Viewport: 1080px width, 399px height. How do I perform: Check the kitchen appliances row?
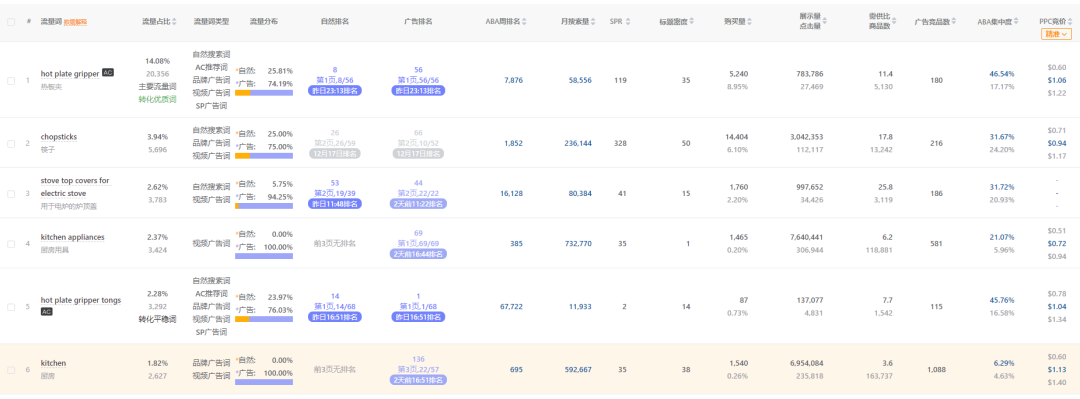click(10, 244)
